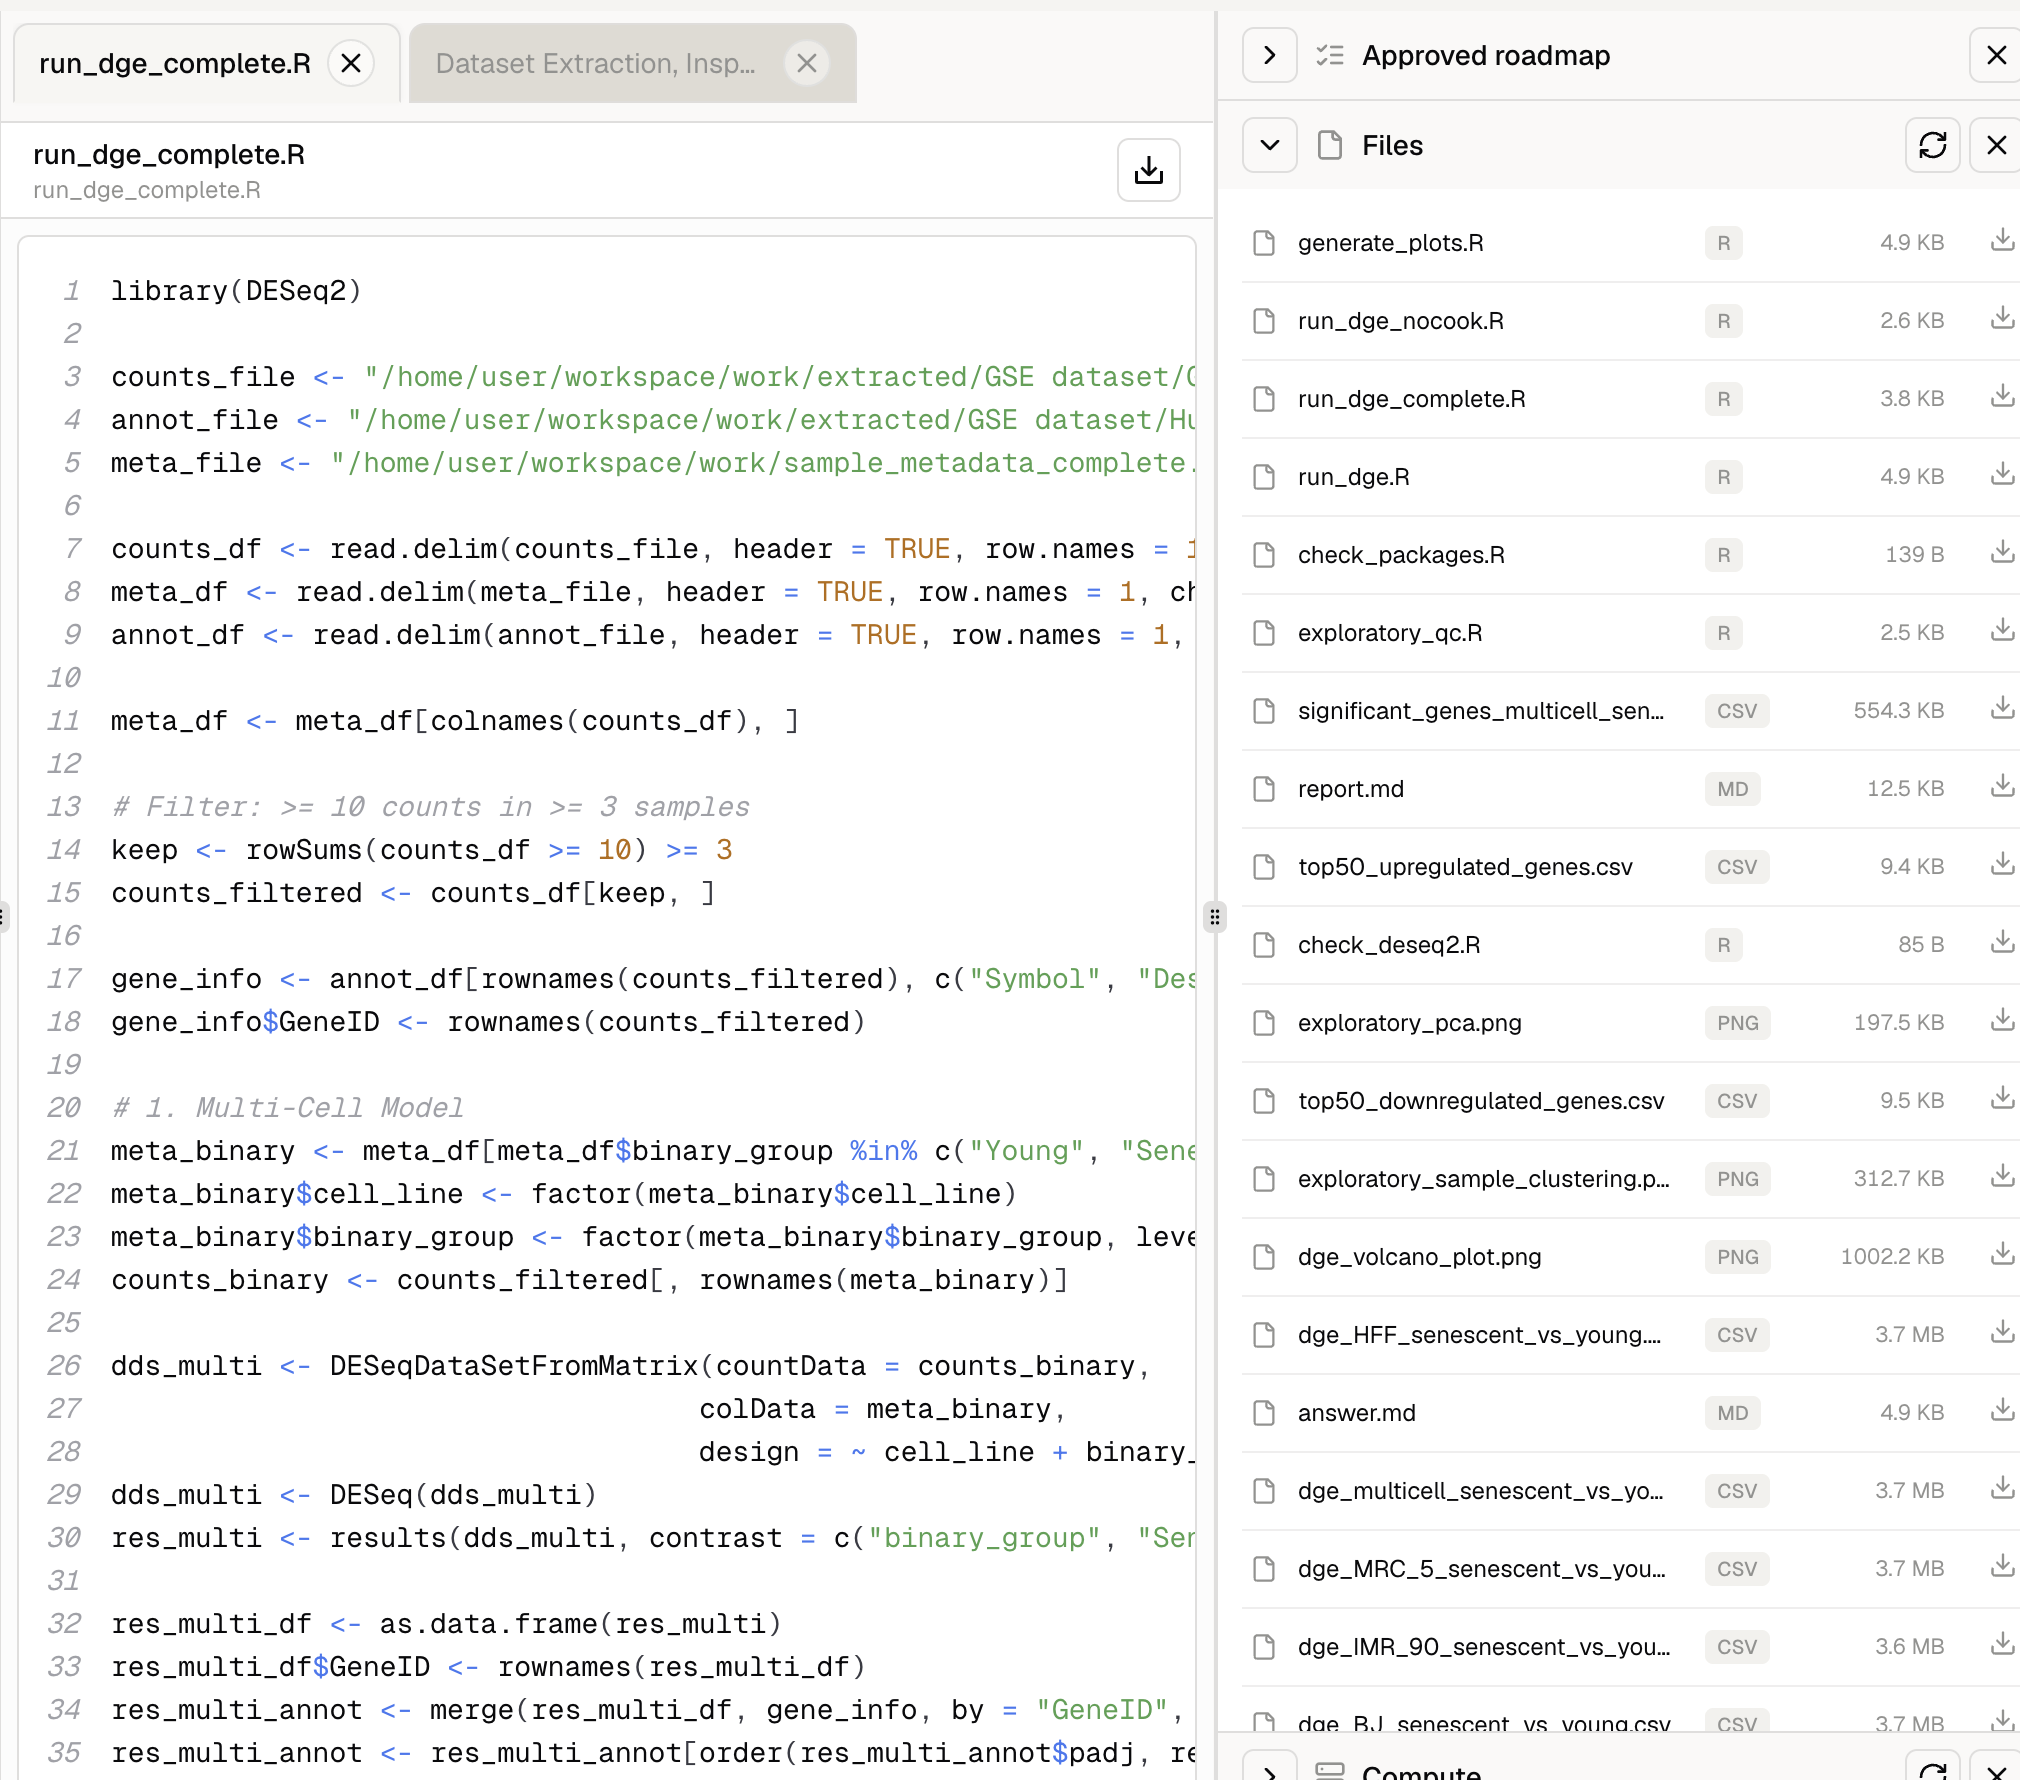Open dge_volcano_plot.png in file list
Image resolution: width=2020 pixels, height=1780 pixels.
tap(1419, 1257)
